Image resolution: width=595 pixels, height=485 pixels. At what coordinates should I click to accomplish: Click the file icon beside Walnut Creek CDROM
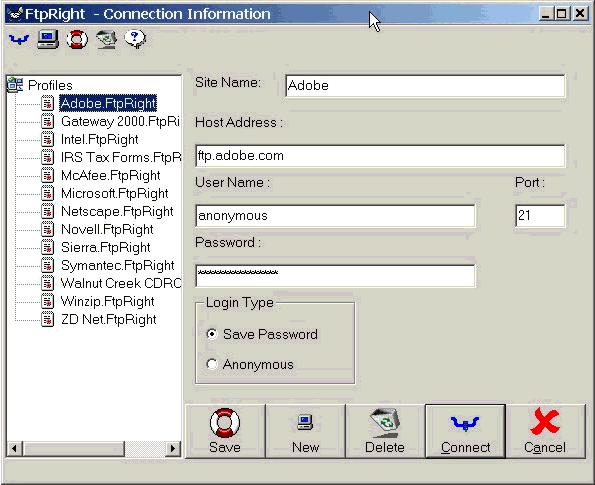(x=47, y=283)
